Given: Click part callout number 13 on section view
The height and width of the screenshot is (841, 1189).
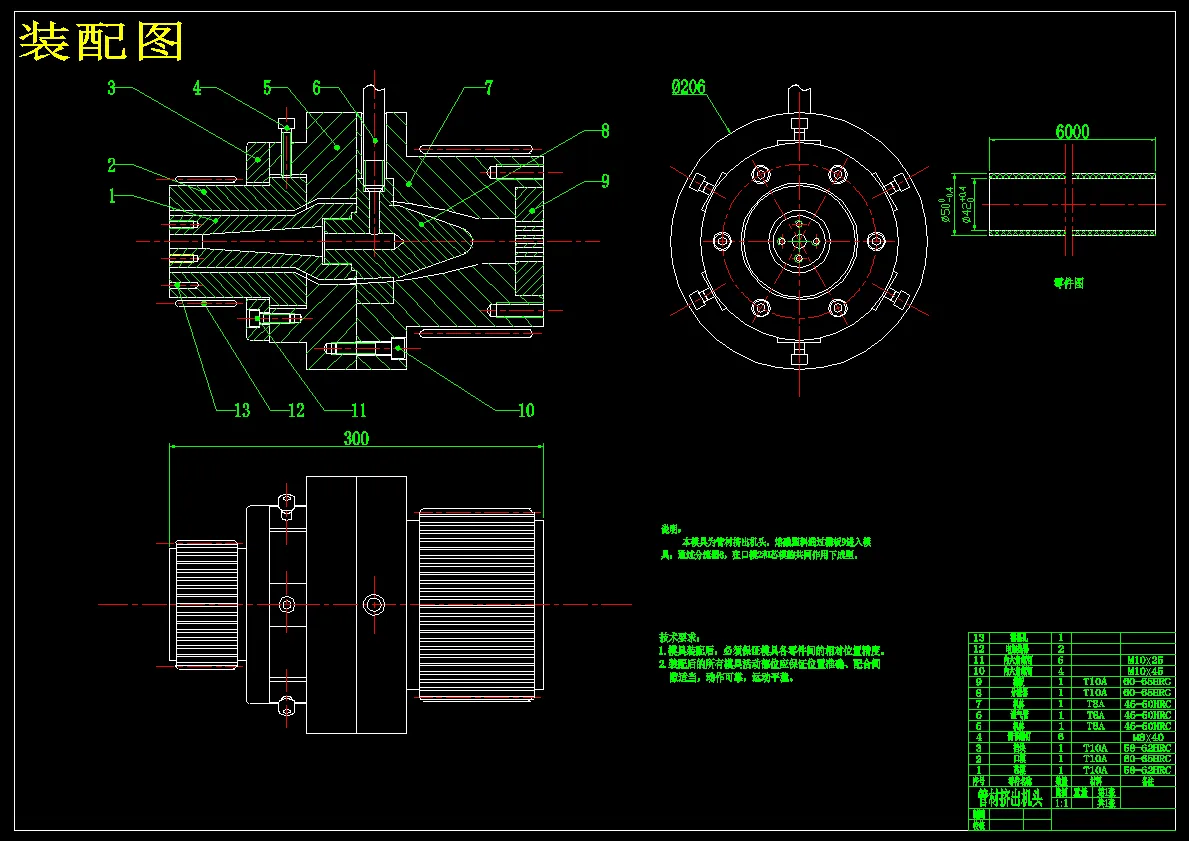Looking at the screenshot, I should (x=242, y=410).
